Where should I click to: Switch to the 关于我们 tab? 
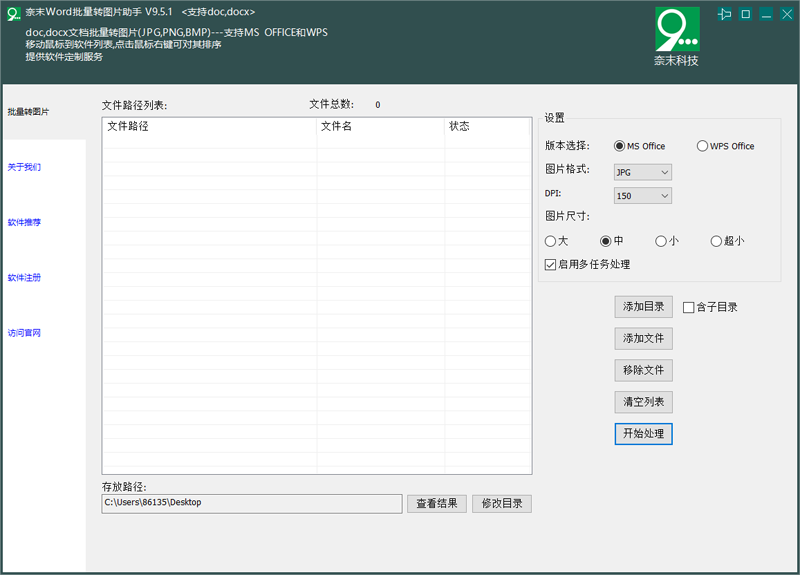click(x=25, y=167)
